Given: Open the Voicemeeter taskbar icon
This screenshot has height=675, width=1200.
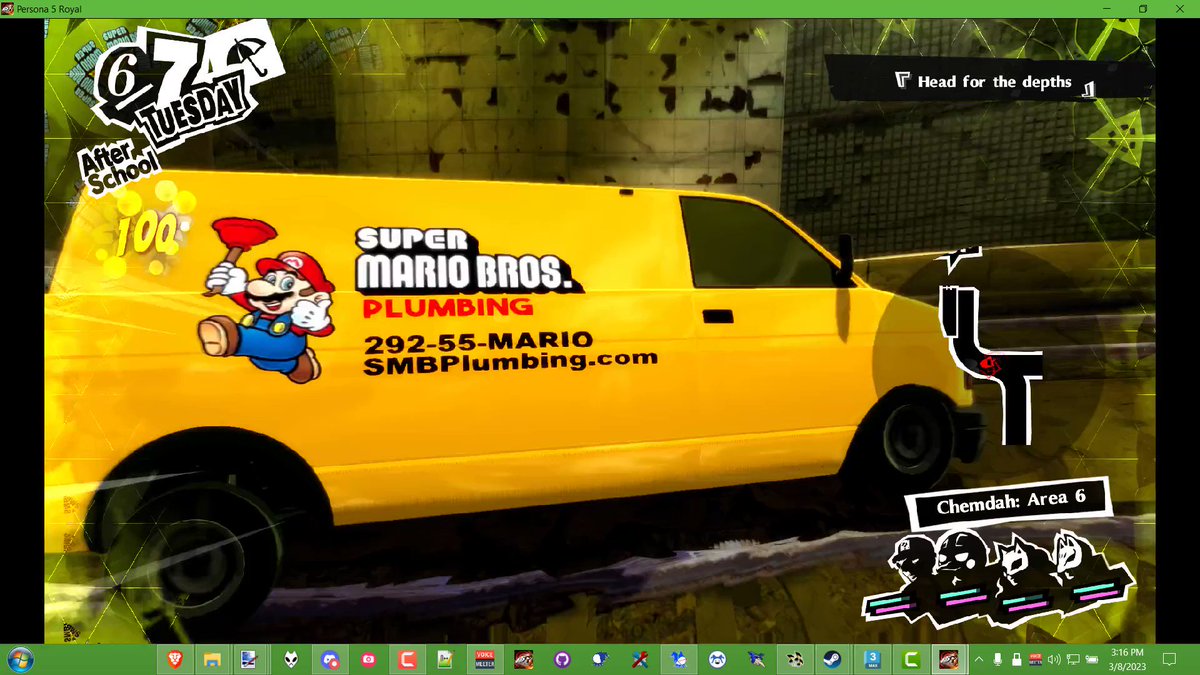Looking at the screenshot, I should [x=484, y=660].
